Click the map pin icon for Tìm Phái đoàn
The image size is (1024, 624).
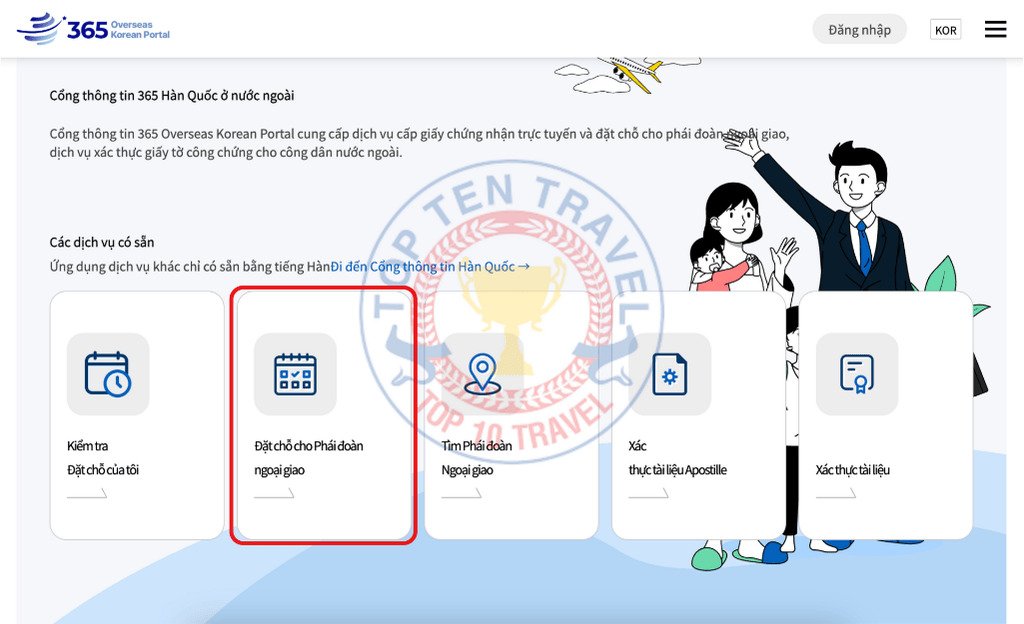482,374
